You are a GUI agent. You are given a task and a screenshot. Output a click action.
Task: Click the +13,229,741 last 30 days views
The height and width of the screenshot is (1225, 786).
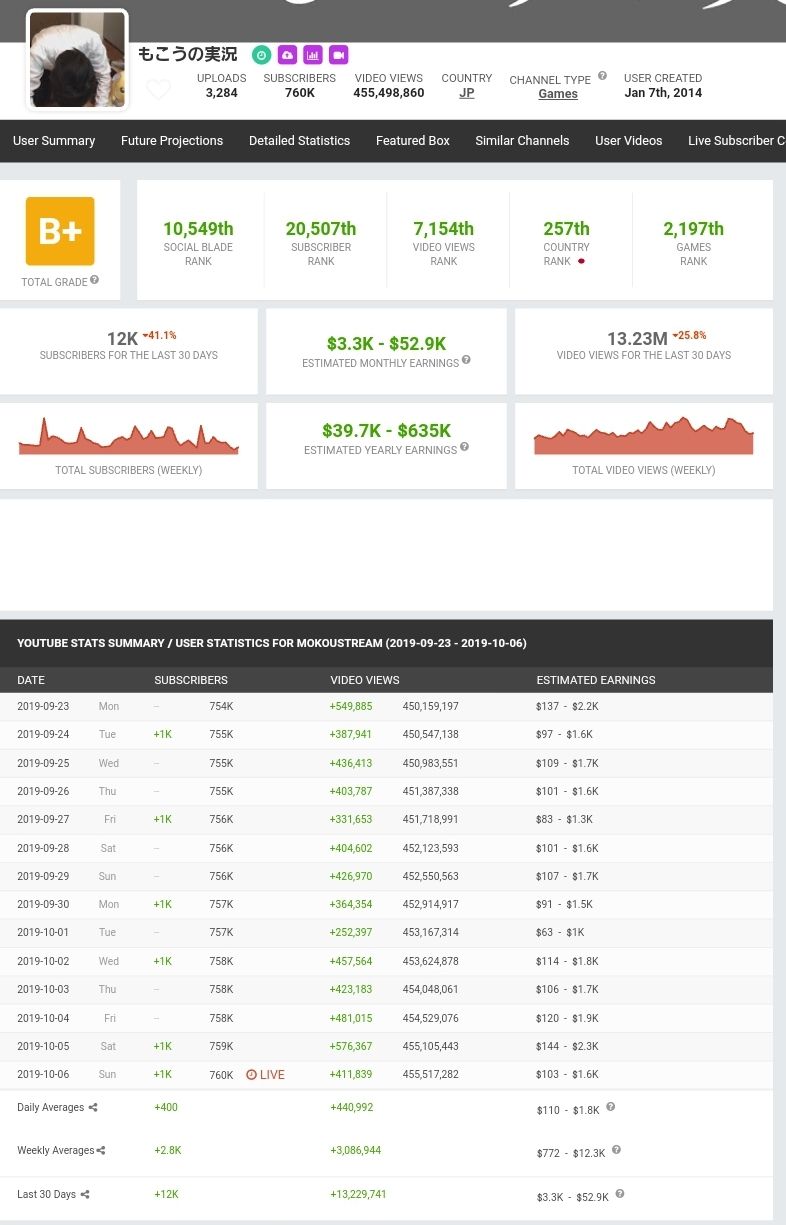pyautogui.click(x=358, y=1195)
